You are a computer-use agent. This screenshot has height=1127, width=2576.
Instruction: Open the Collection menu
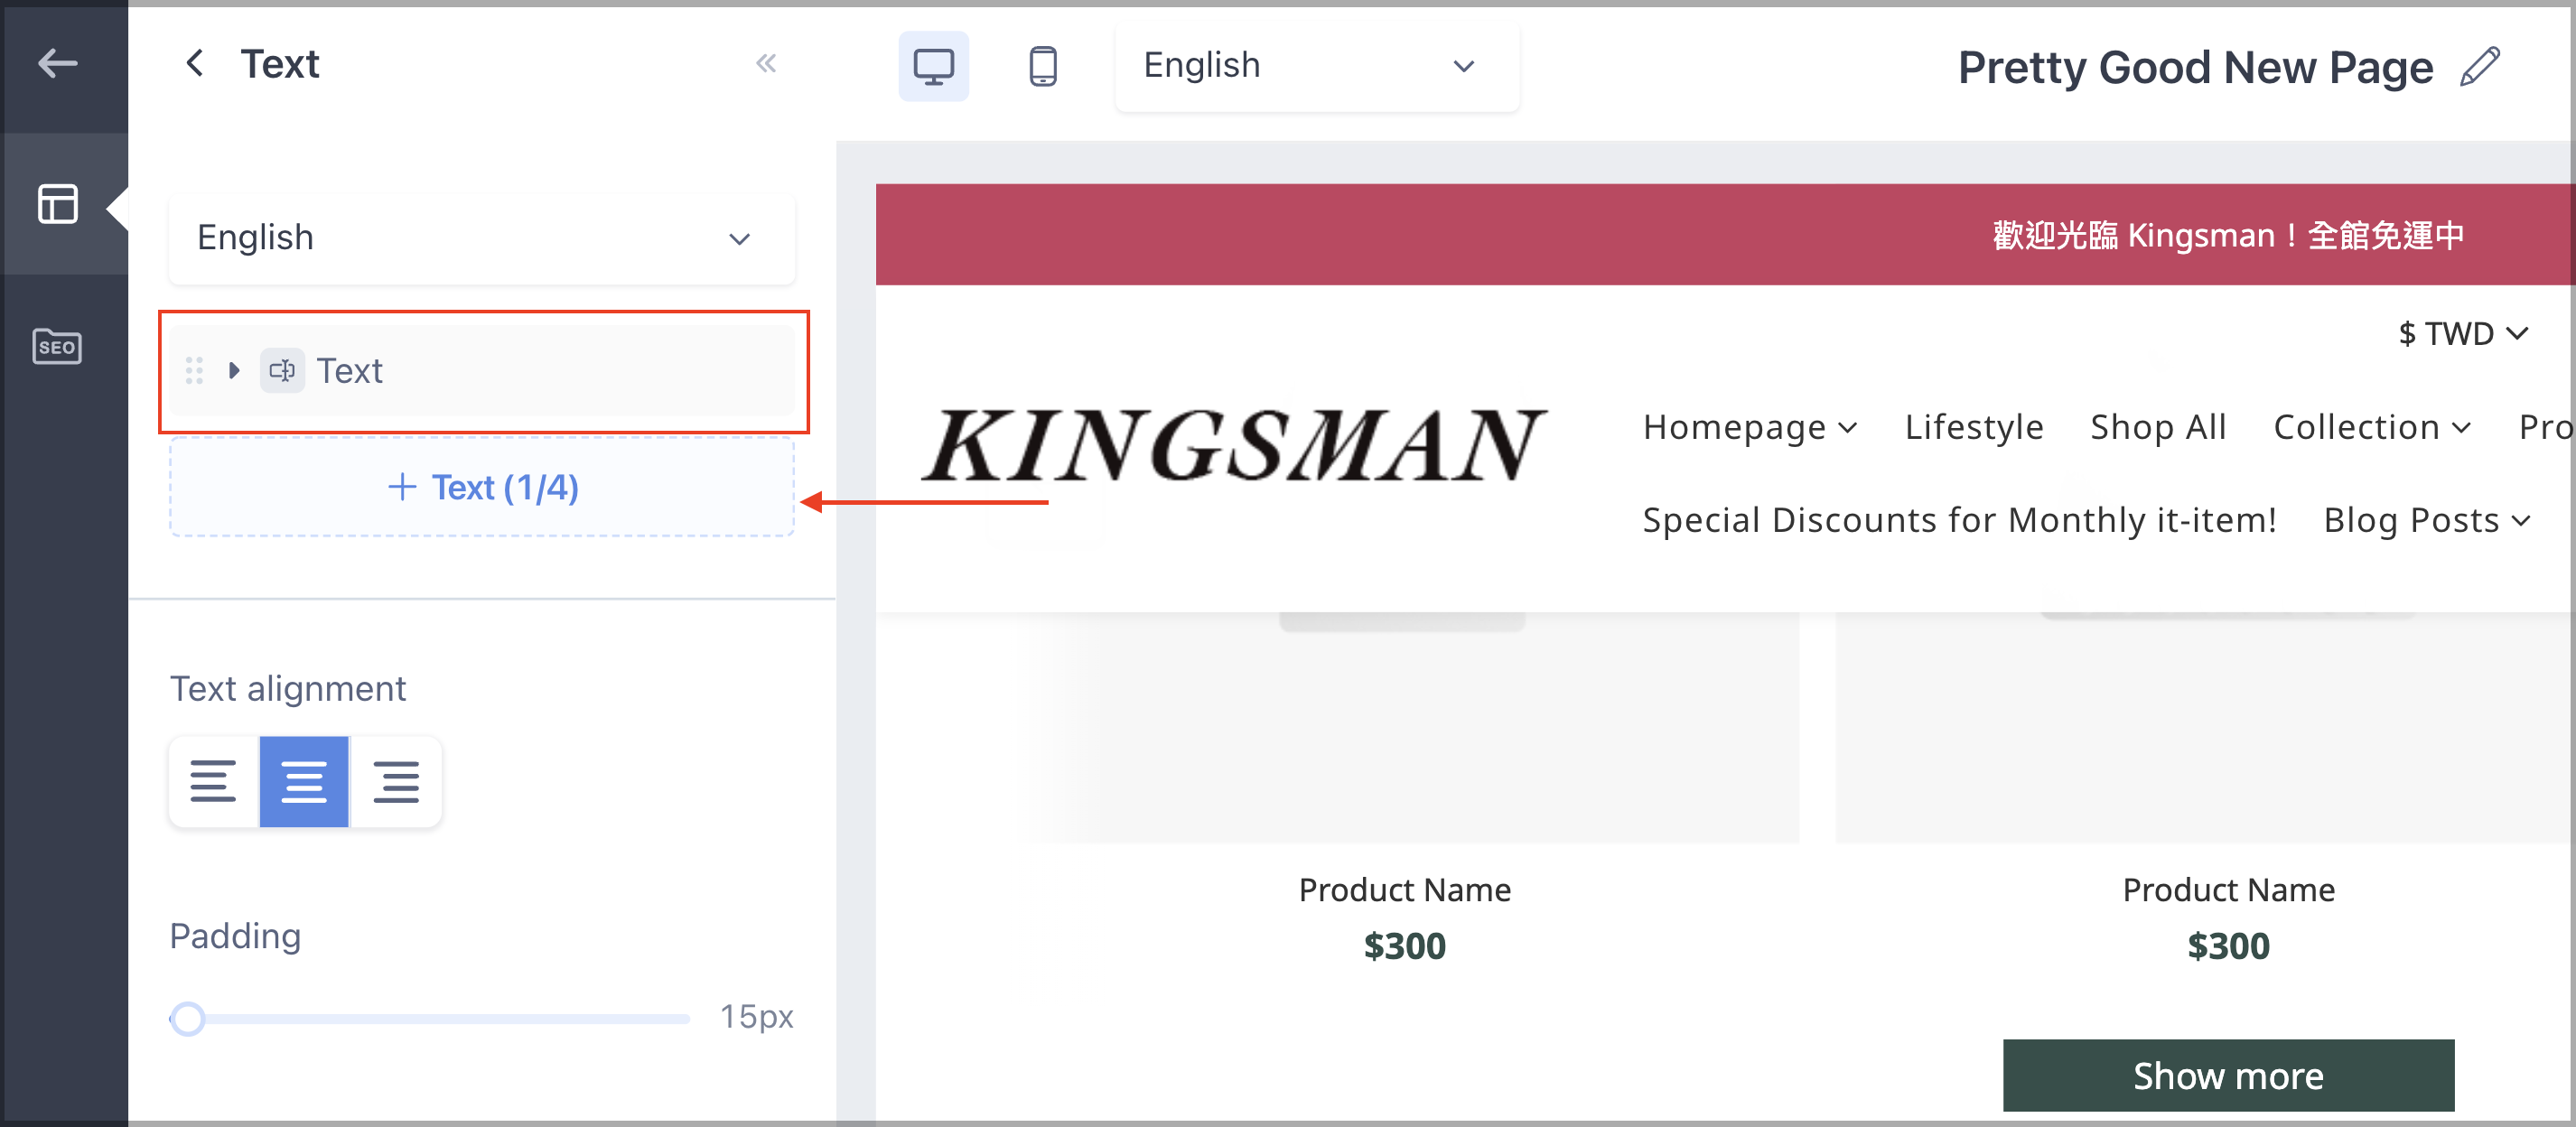2371,427
